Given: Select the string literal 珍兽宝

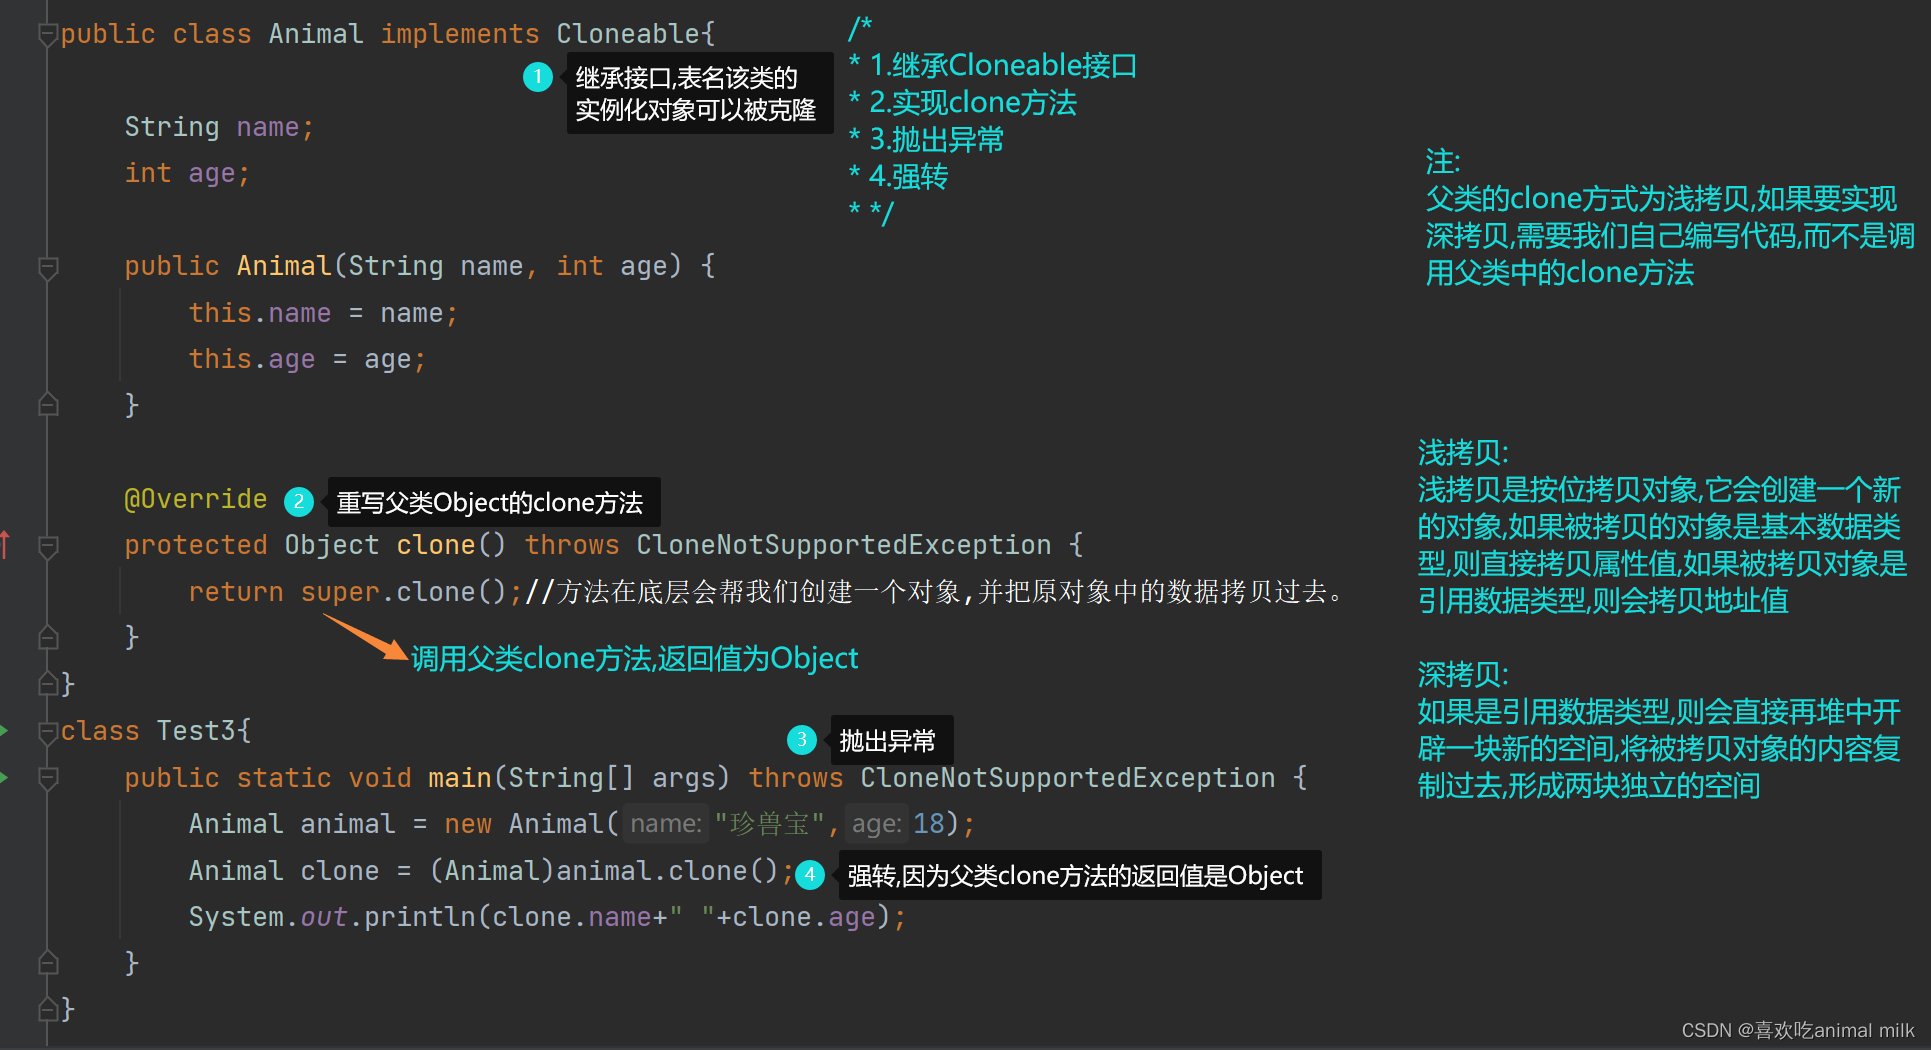Looking at the screenshot, I should pos(766,823).
